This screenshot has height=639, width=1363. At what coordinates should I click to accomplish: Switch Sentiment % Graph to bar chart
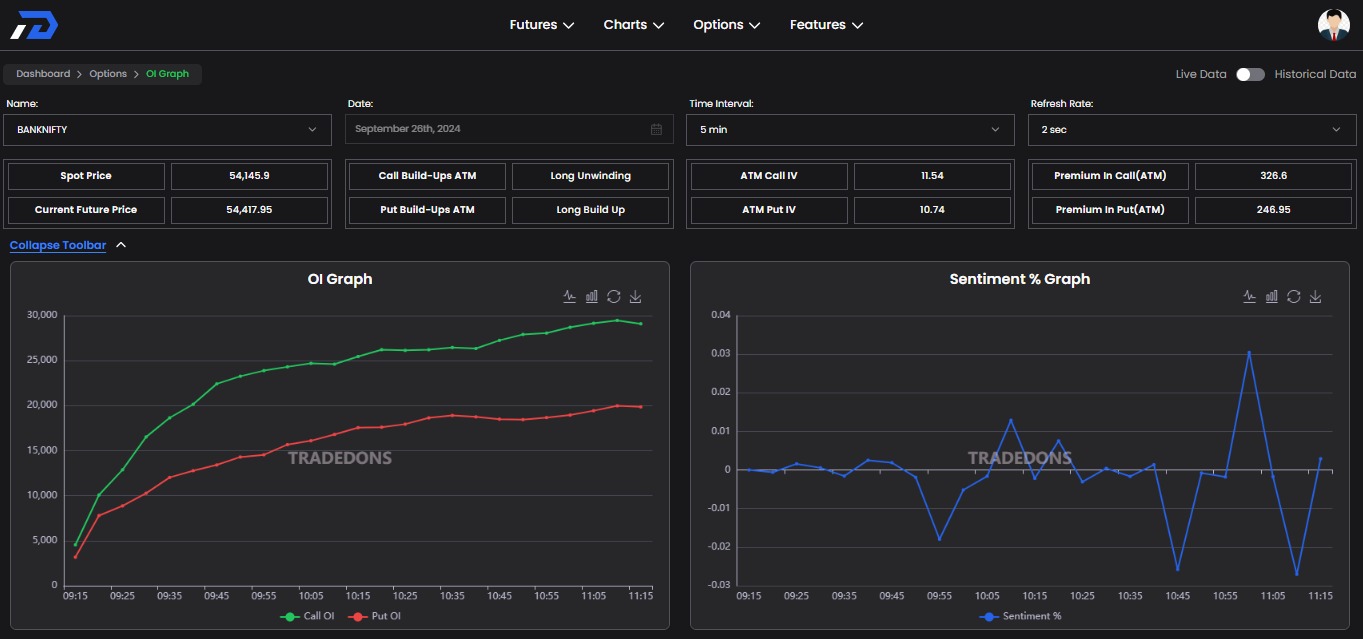coord(1272,296)
